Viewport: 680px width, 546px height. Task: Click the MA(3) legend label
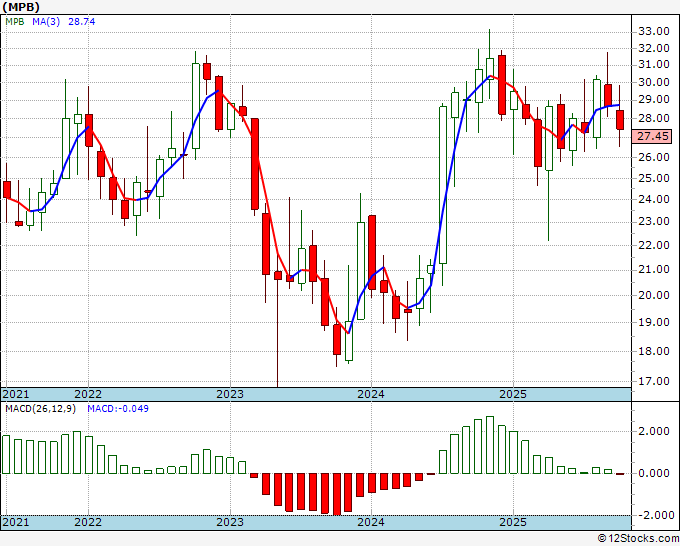coord(46,22)
